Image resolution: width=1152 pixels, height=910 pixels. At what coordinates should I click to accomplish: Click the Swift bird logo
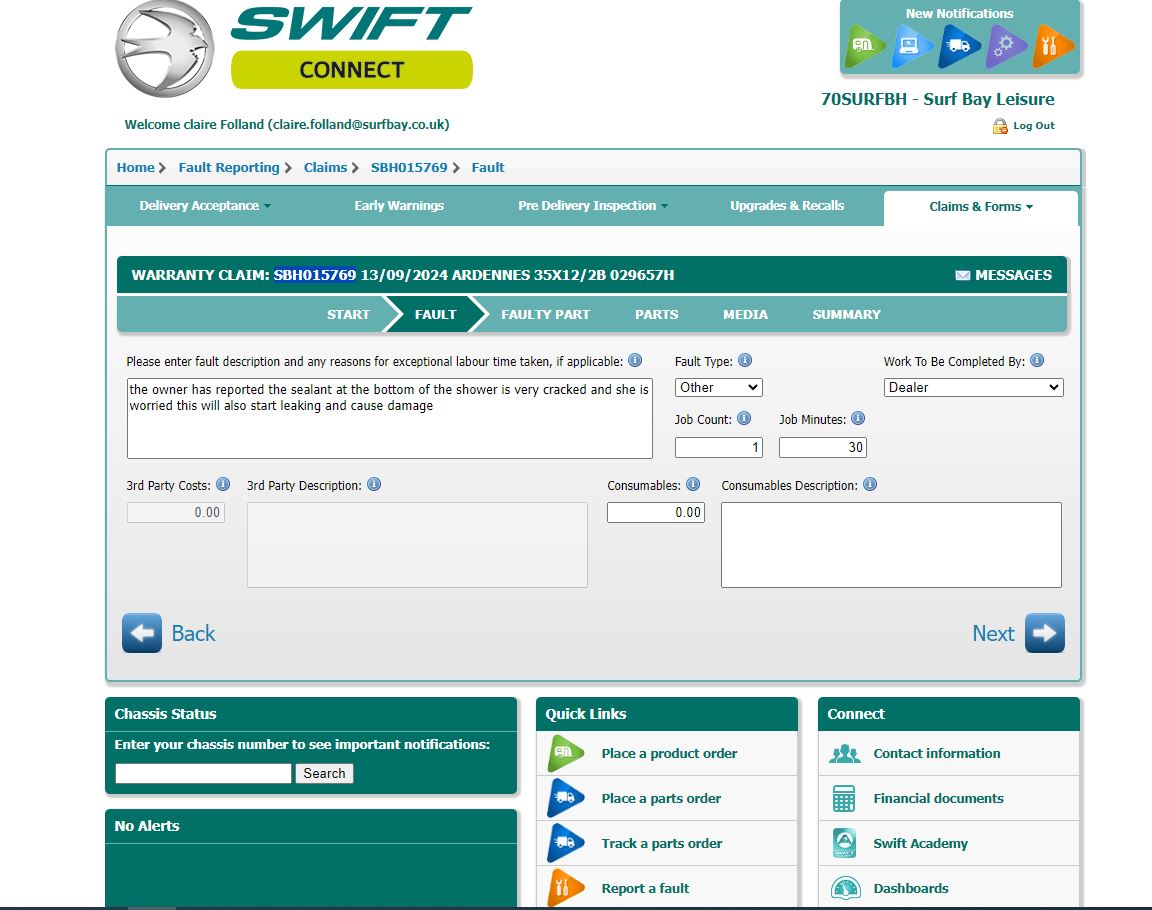pyautogui.click(x=165, y=48)
